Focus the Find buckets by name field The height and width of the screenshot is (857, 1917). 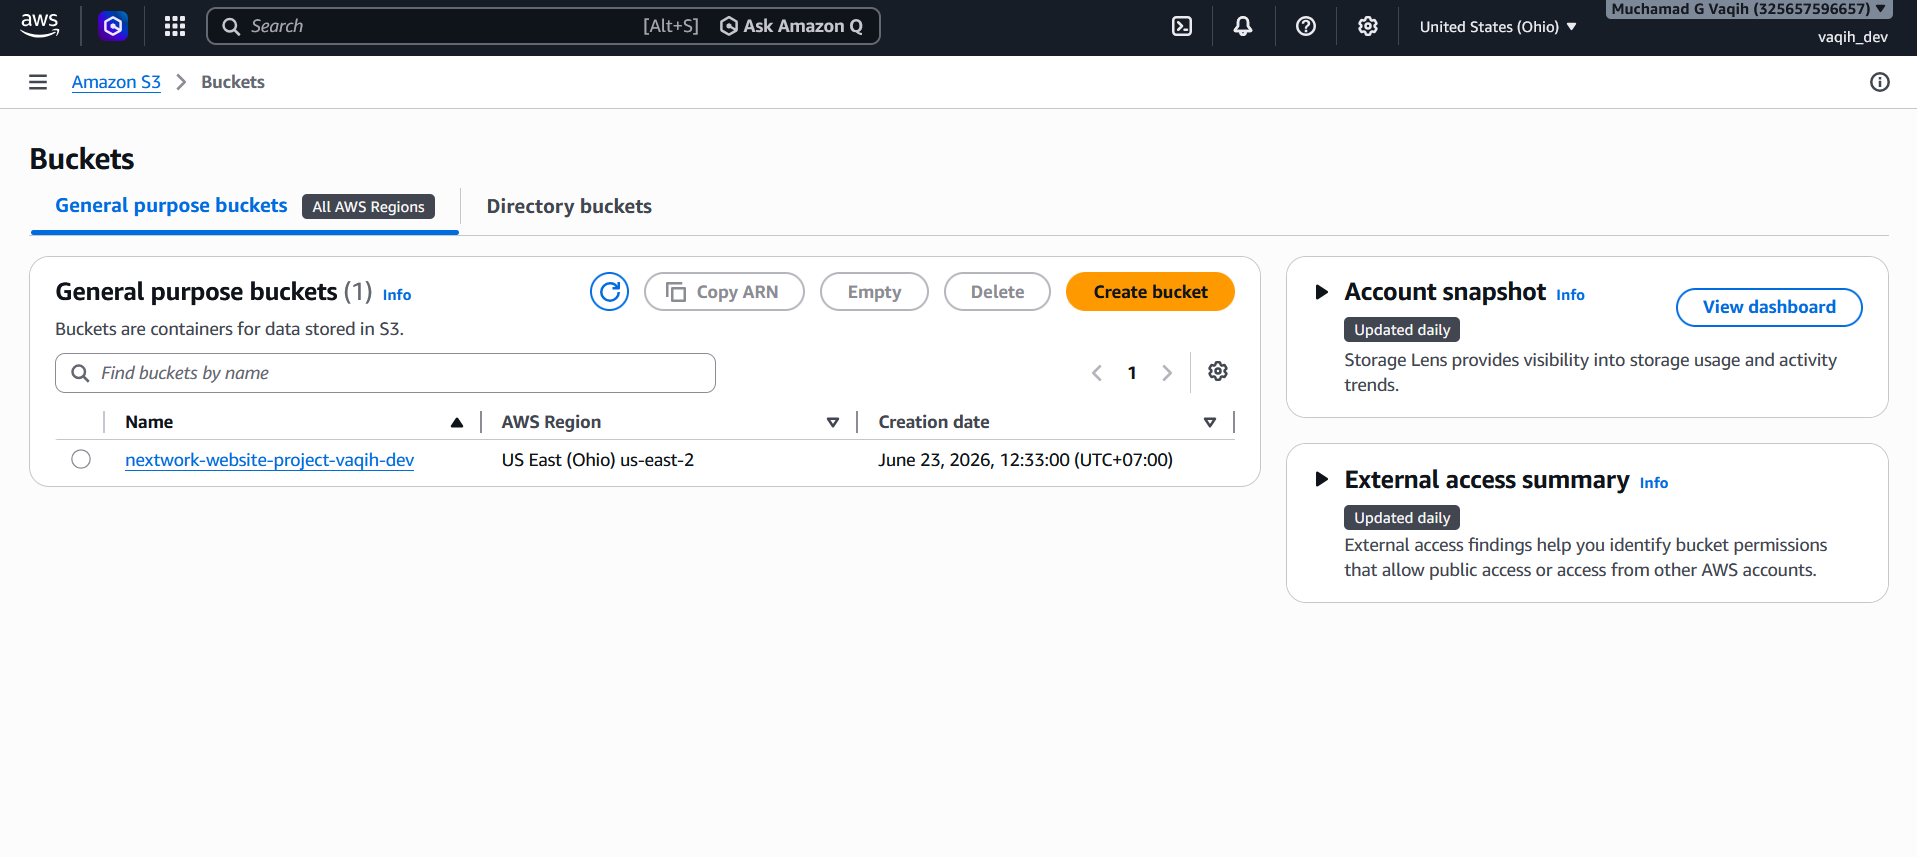click(x=385, y=373)
